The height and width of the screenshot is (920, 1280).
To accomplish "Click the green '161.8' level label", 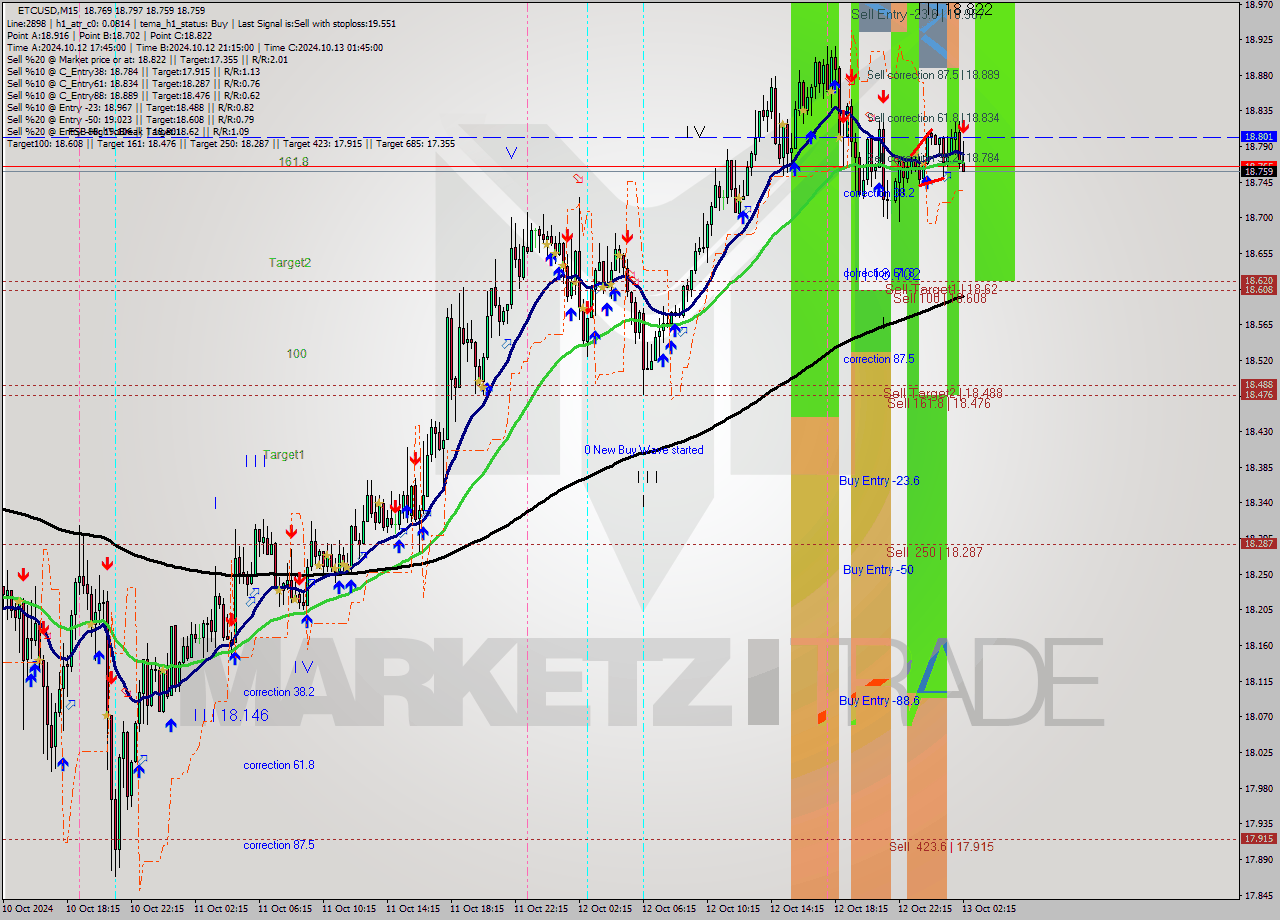I will click(x=293, y=161).
